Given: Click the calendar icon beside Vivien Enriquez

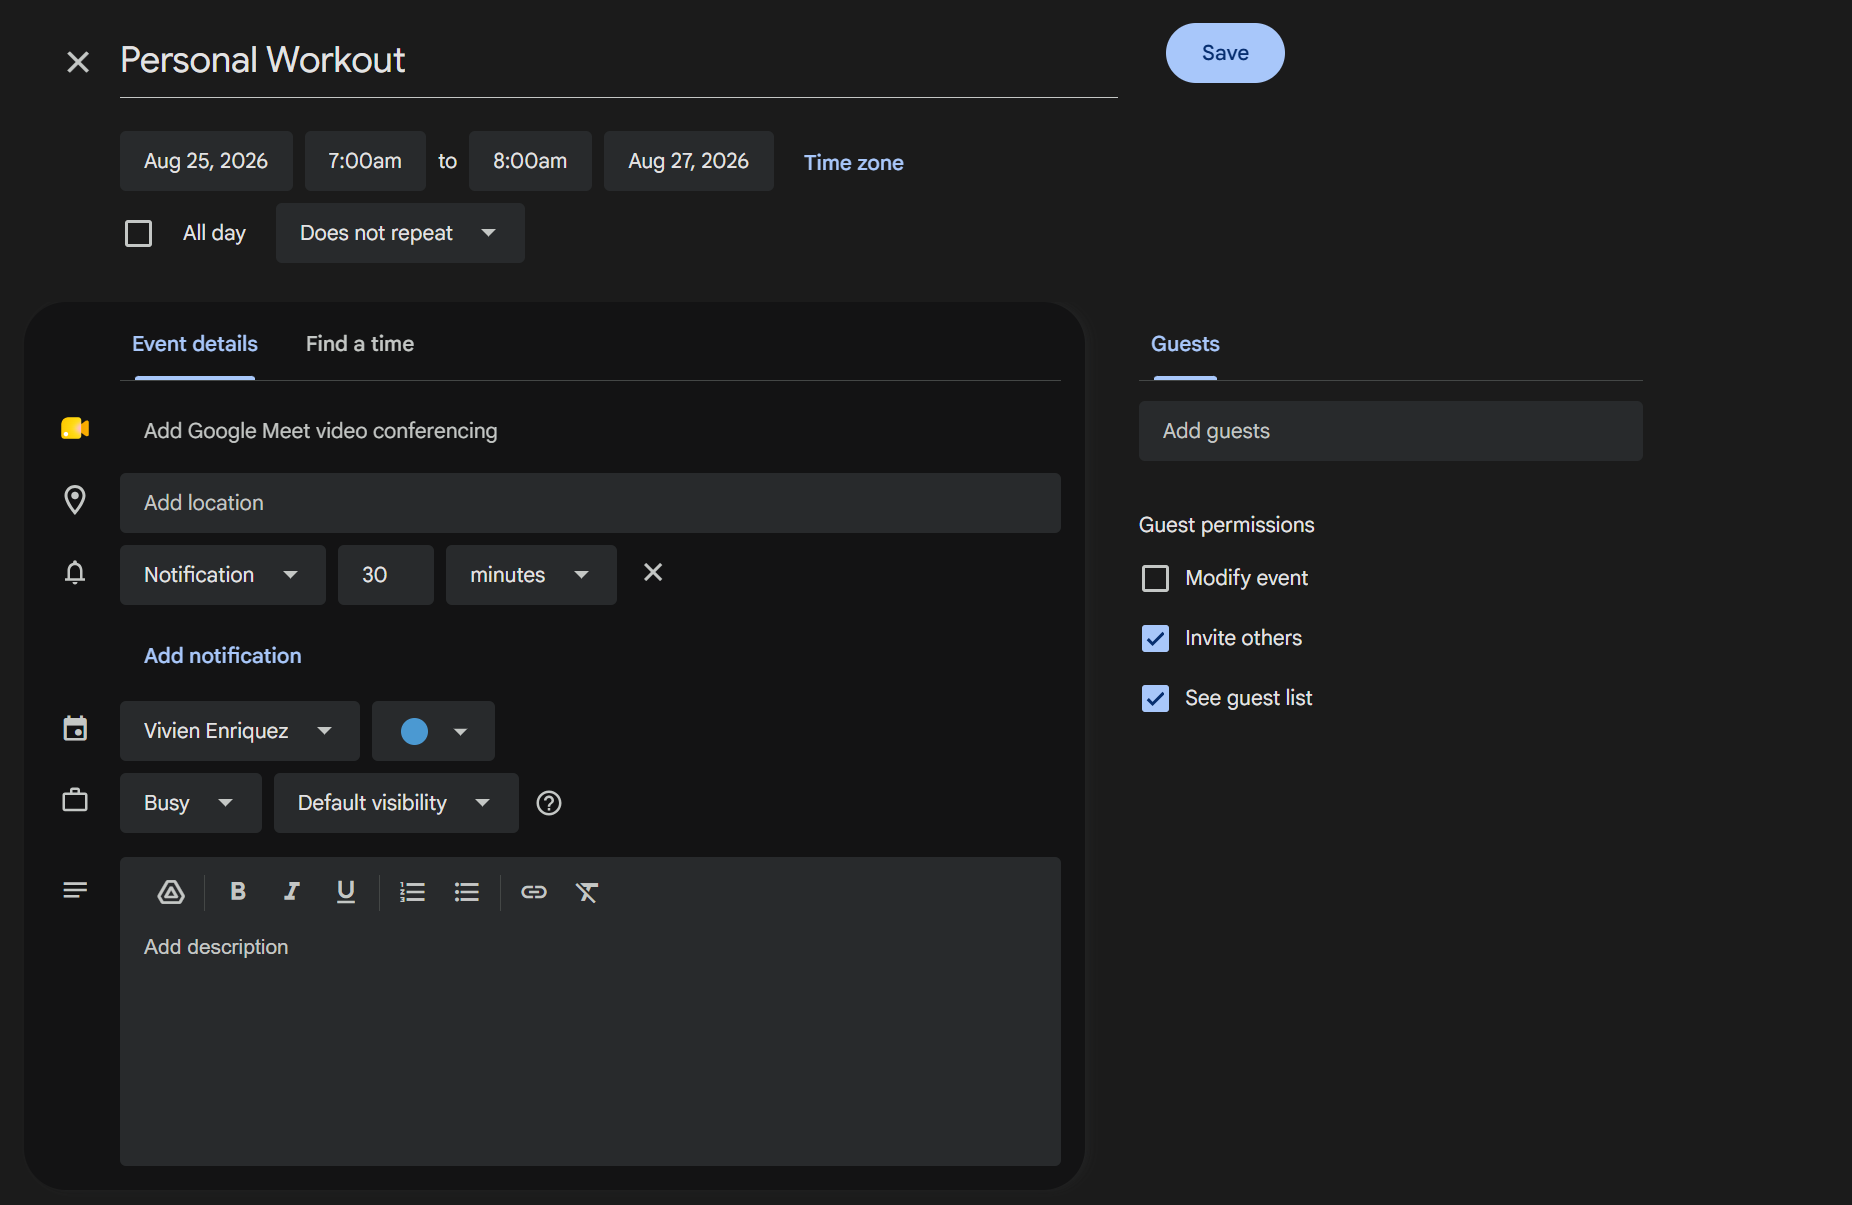Looking at the screenshot, I should tap(75, 729).
